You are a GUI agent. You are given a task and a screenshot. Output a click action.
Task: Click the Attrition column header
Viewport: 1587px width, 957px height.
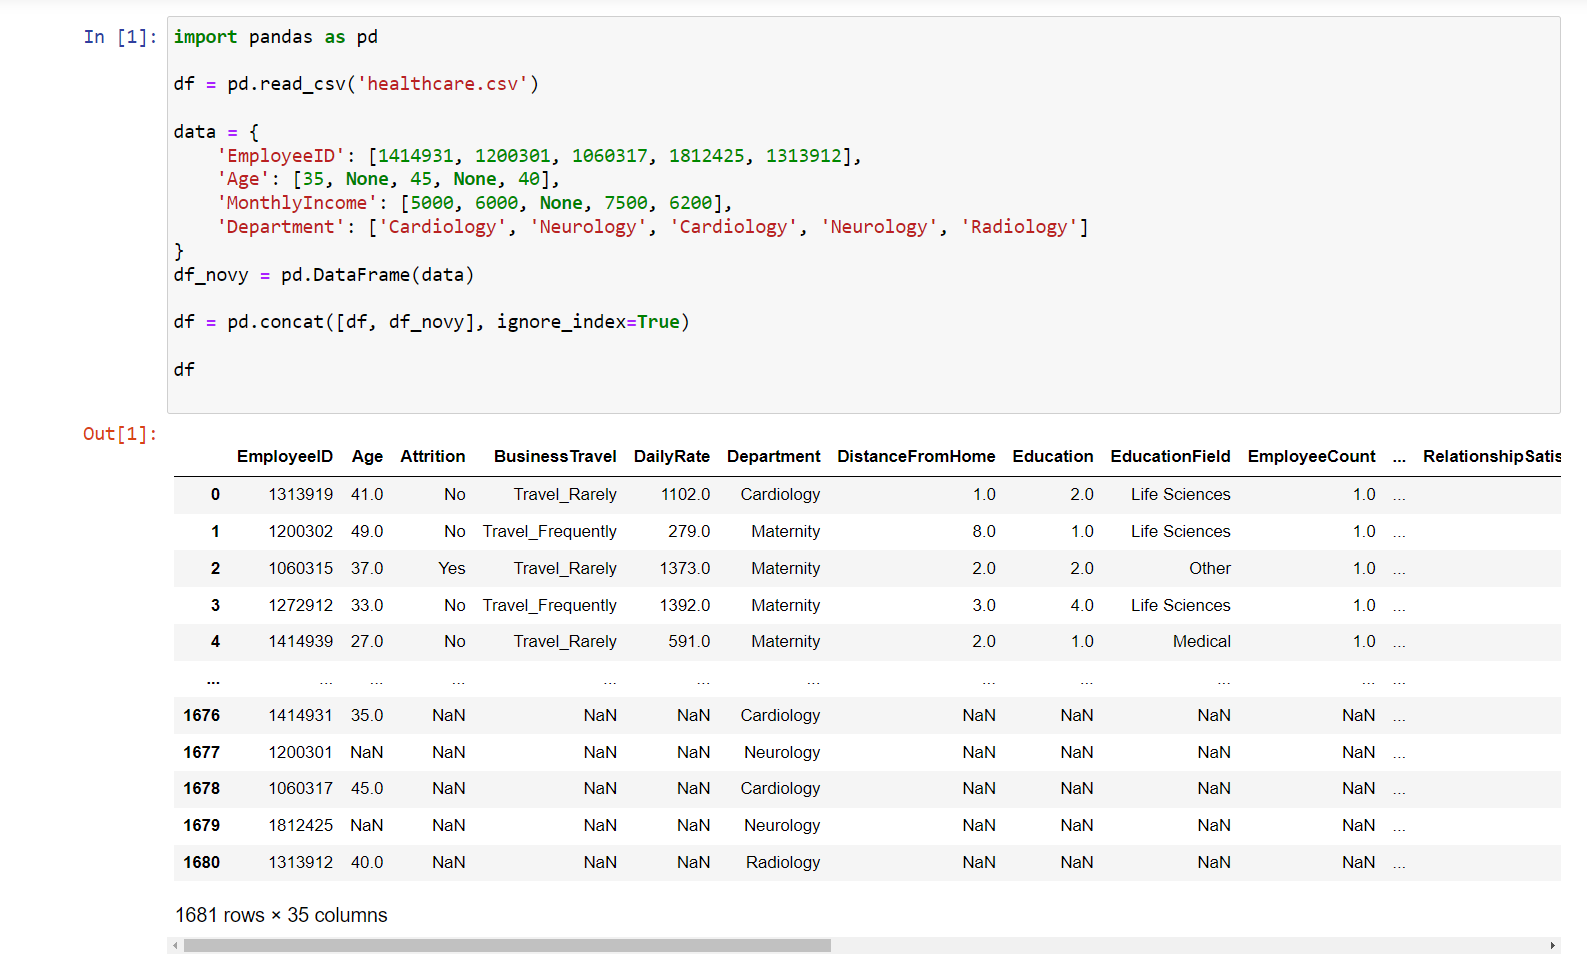tap(433, 456)
